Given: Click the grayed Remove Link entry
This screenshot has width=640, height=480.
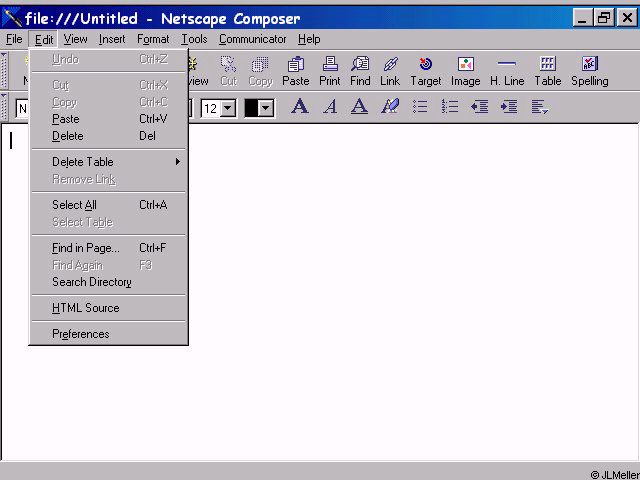Looking at the screenshot, I should [109, 179].
